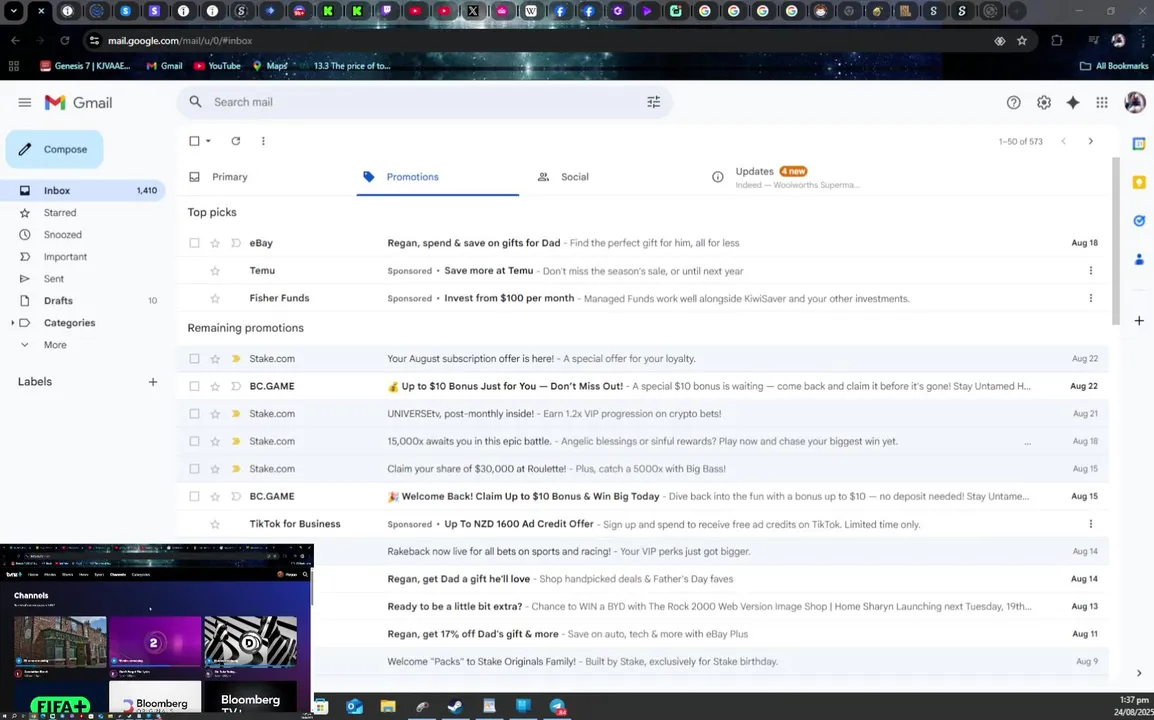
Task: Select the BC.GAME Welcome Back email checkbox
Action: [x=194, y=496]
